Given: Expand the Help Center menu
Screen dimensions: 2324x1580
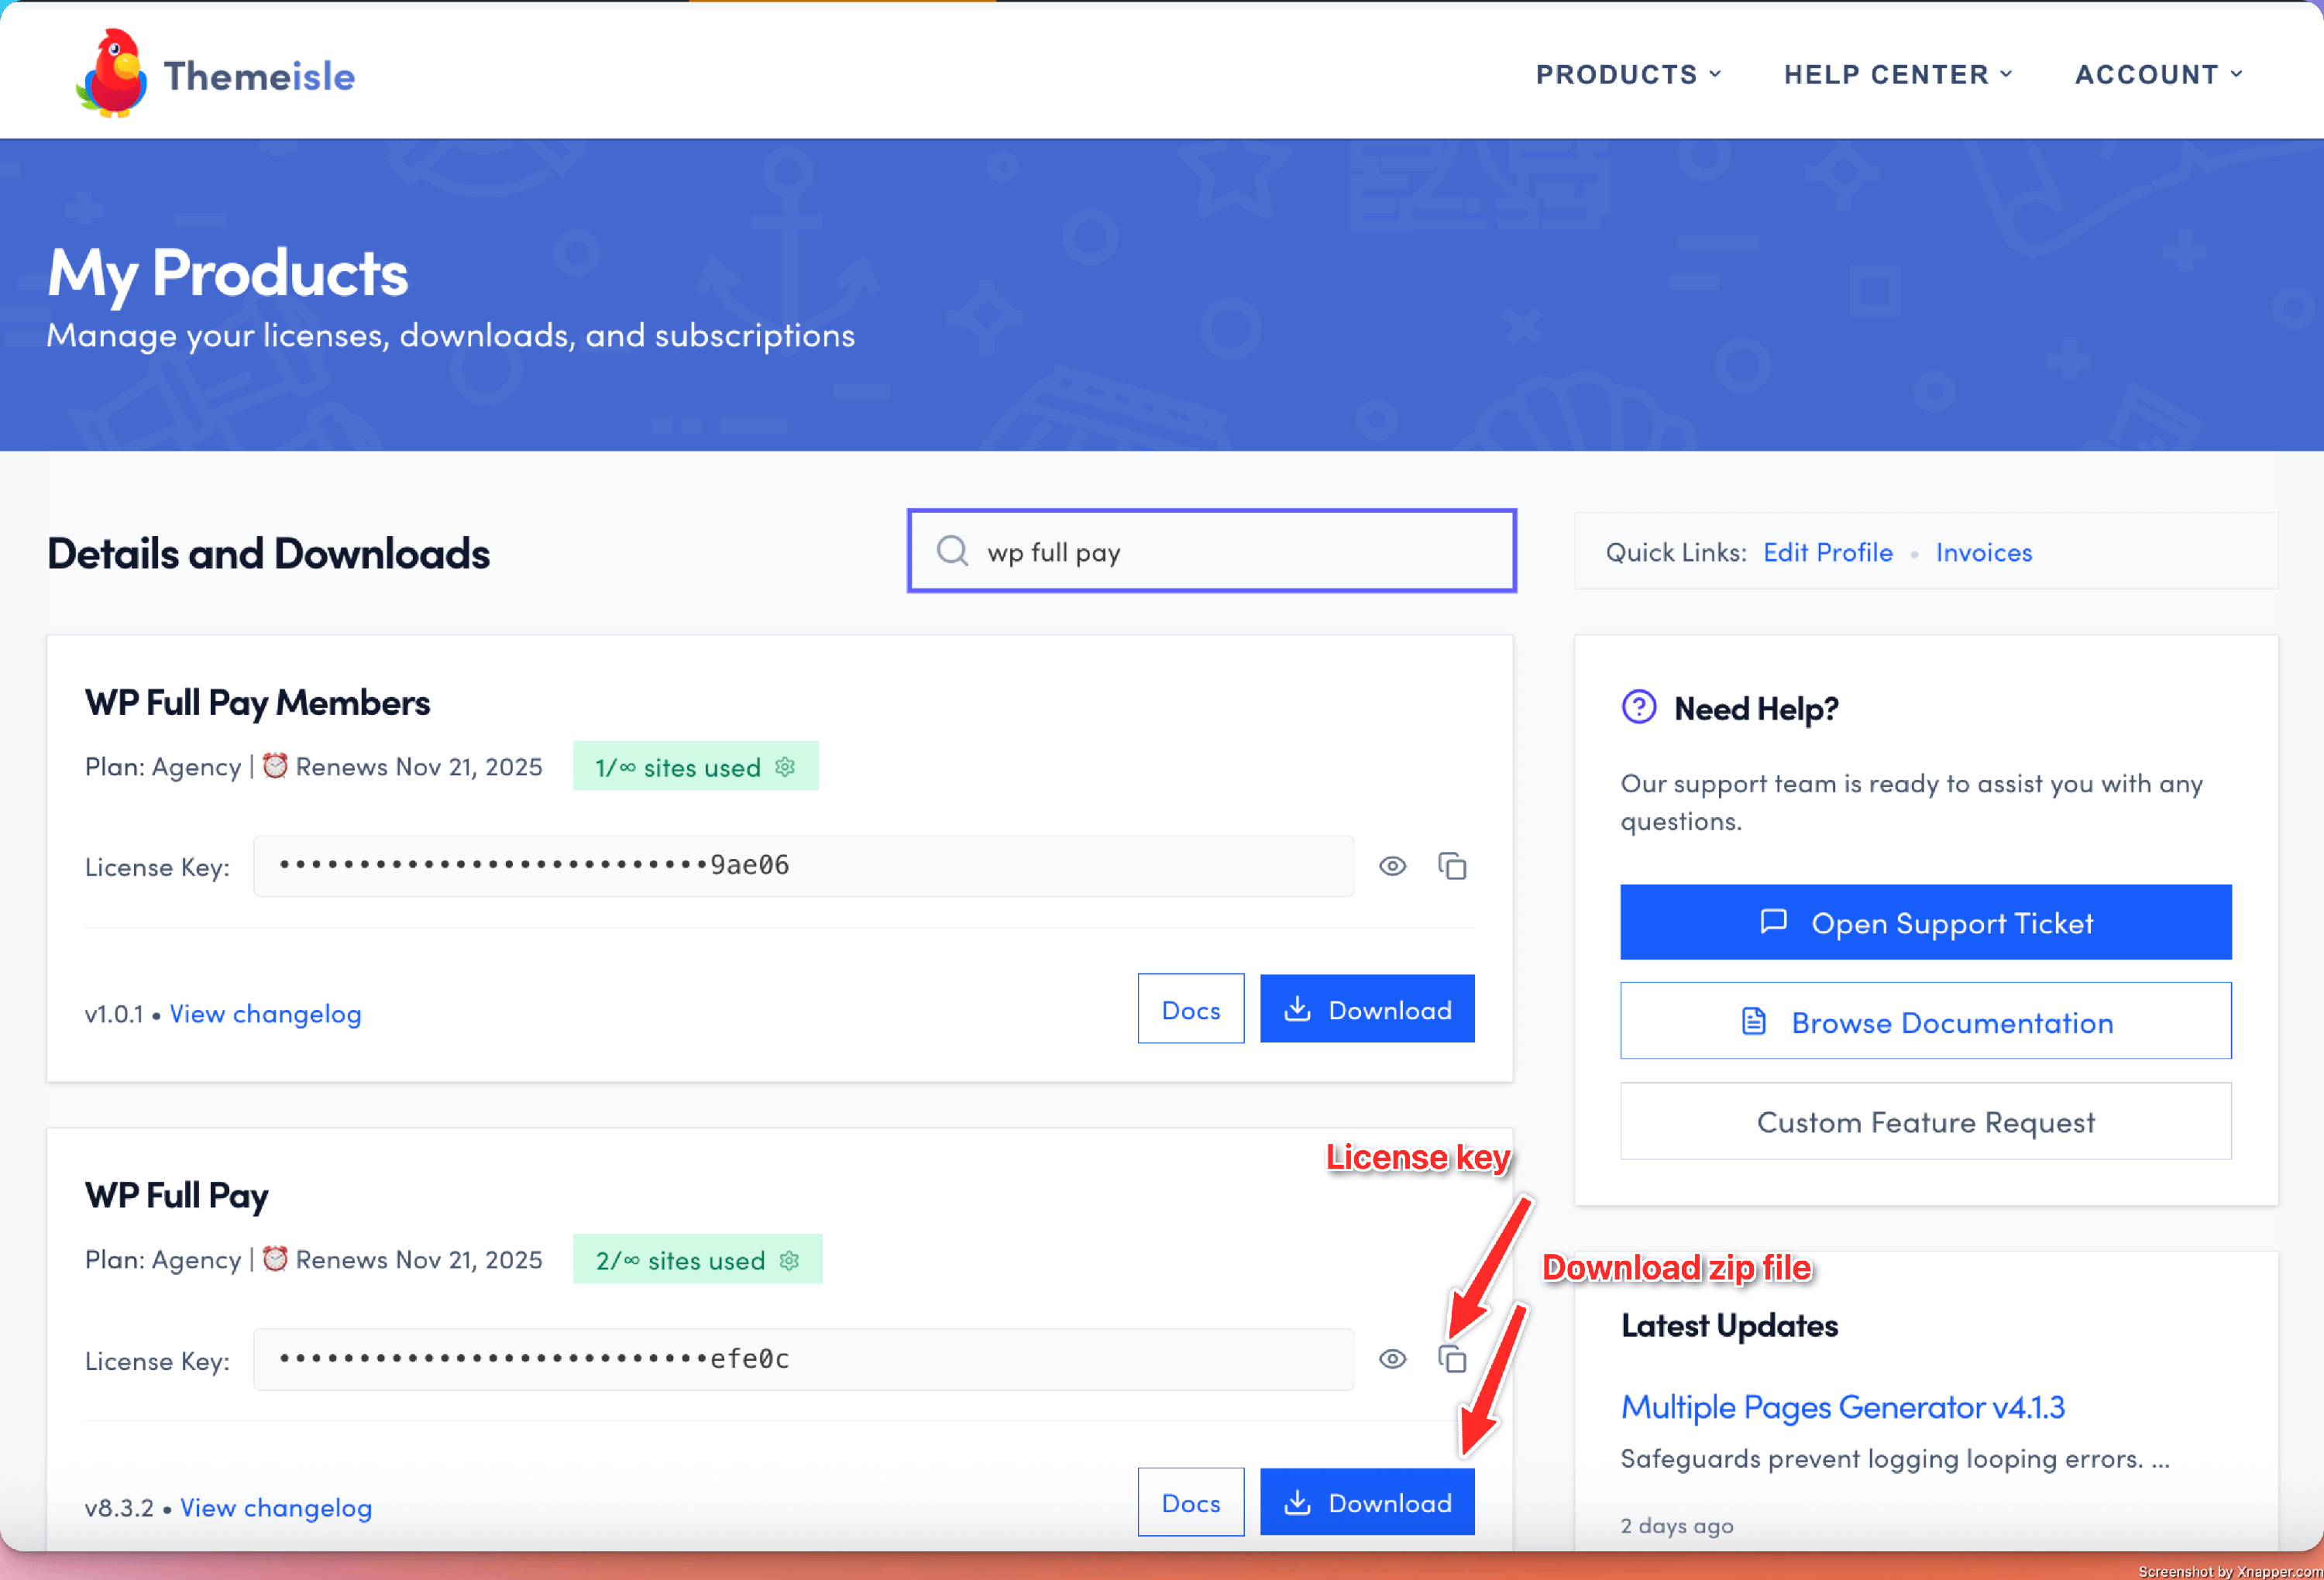Looking at the screenshot, I should tap(1897, 75).
